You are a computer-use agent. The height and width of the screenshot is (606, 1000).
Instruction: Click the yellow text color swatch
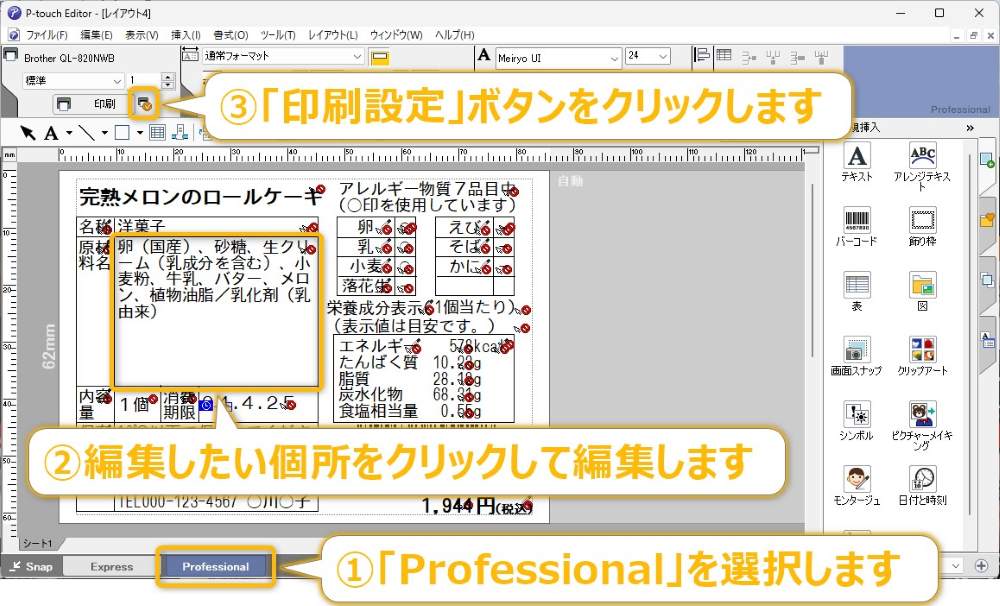(x=382, y=57)
